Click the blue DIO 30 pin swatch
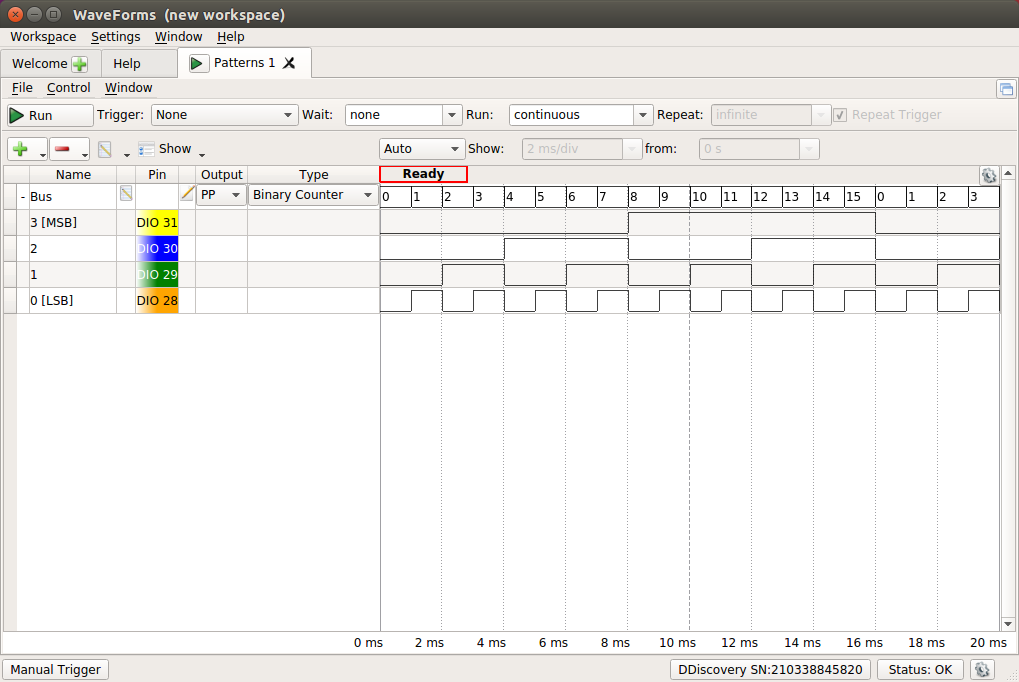 [x=157, y=249]
